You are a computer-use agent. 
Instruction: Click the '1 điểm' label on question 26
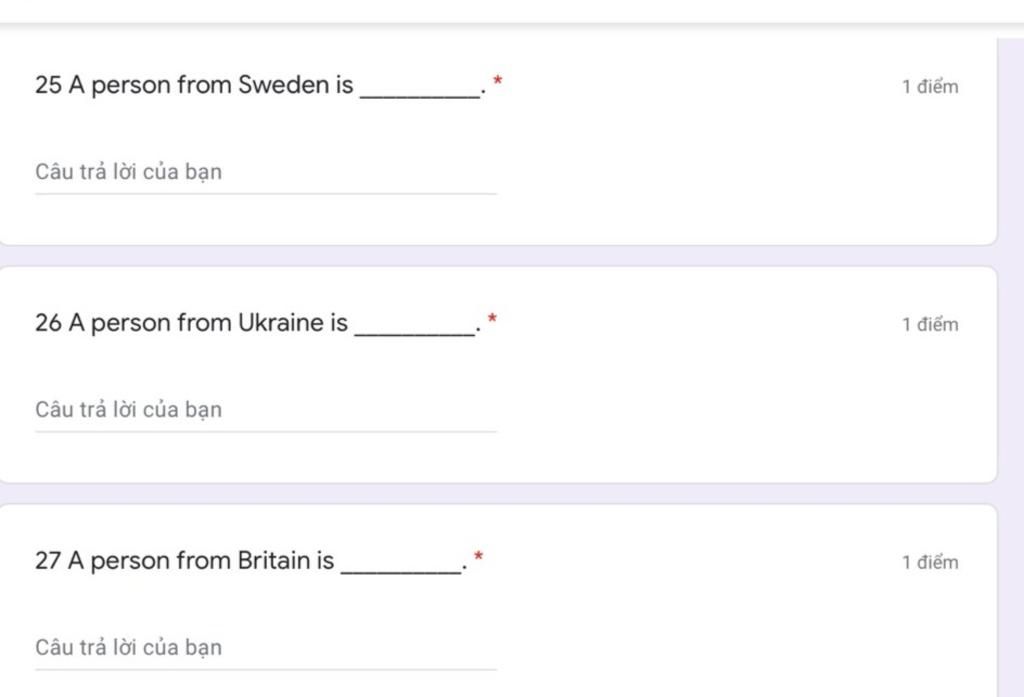pyautogui.click(x=930, y=325)
